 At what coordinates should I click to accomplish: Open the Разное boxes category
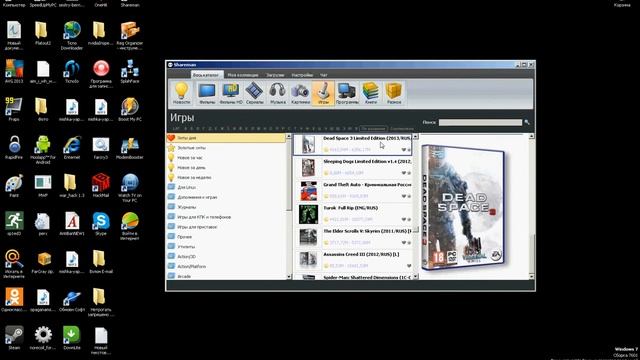[394, 93]
